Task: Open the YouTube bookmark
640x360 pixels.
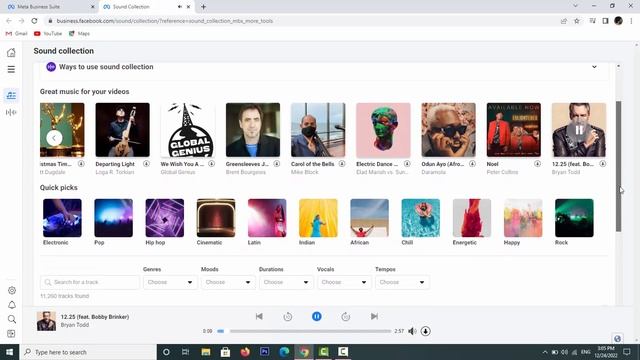Action: [48, 33]
